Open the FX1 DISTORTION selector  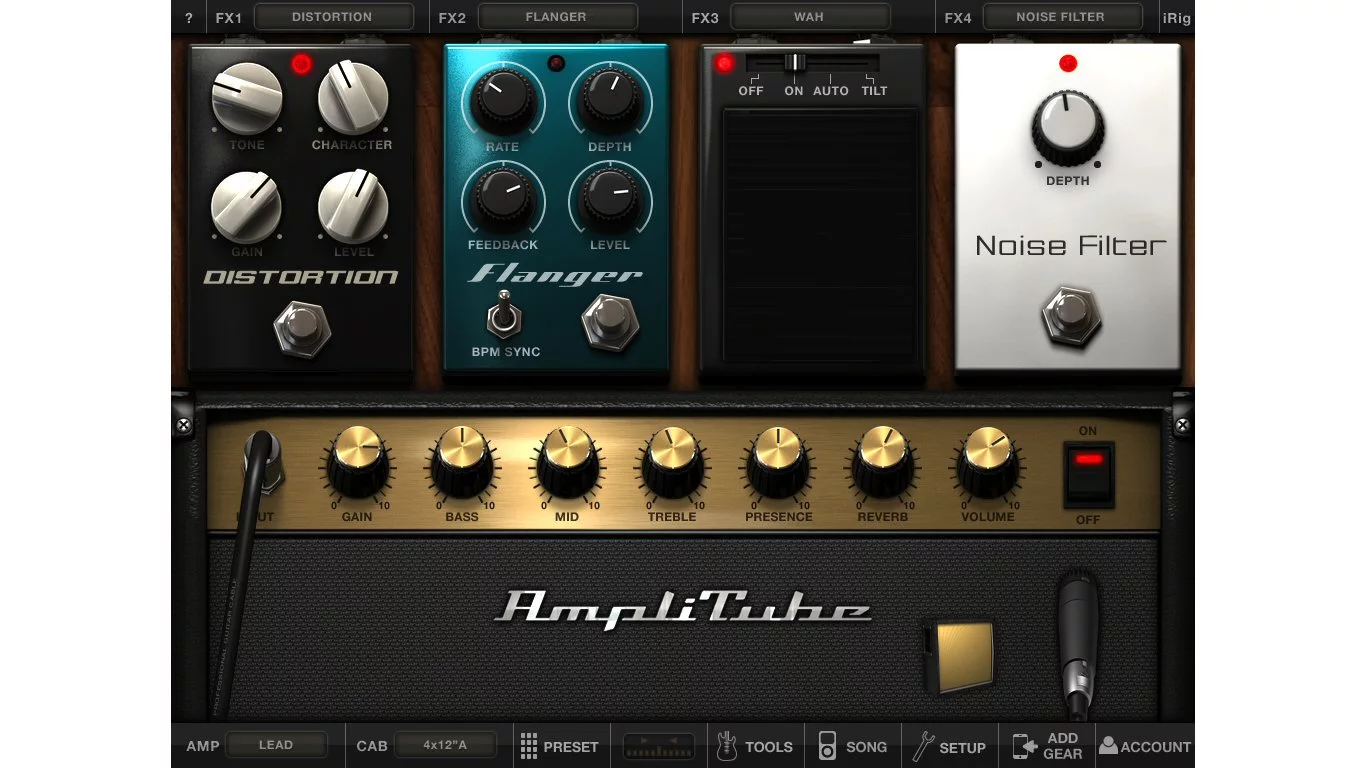coord(334,16)
